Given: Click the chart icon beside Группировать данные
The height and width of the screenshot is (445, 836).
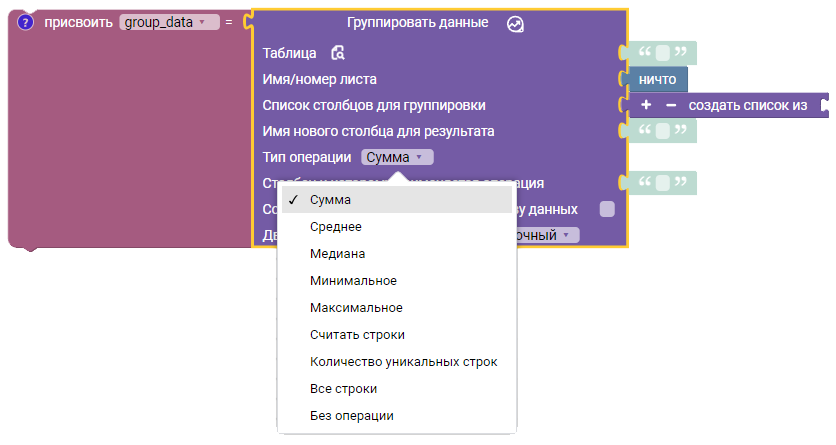Looking at the screenshot, I should click(515, 24).
